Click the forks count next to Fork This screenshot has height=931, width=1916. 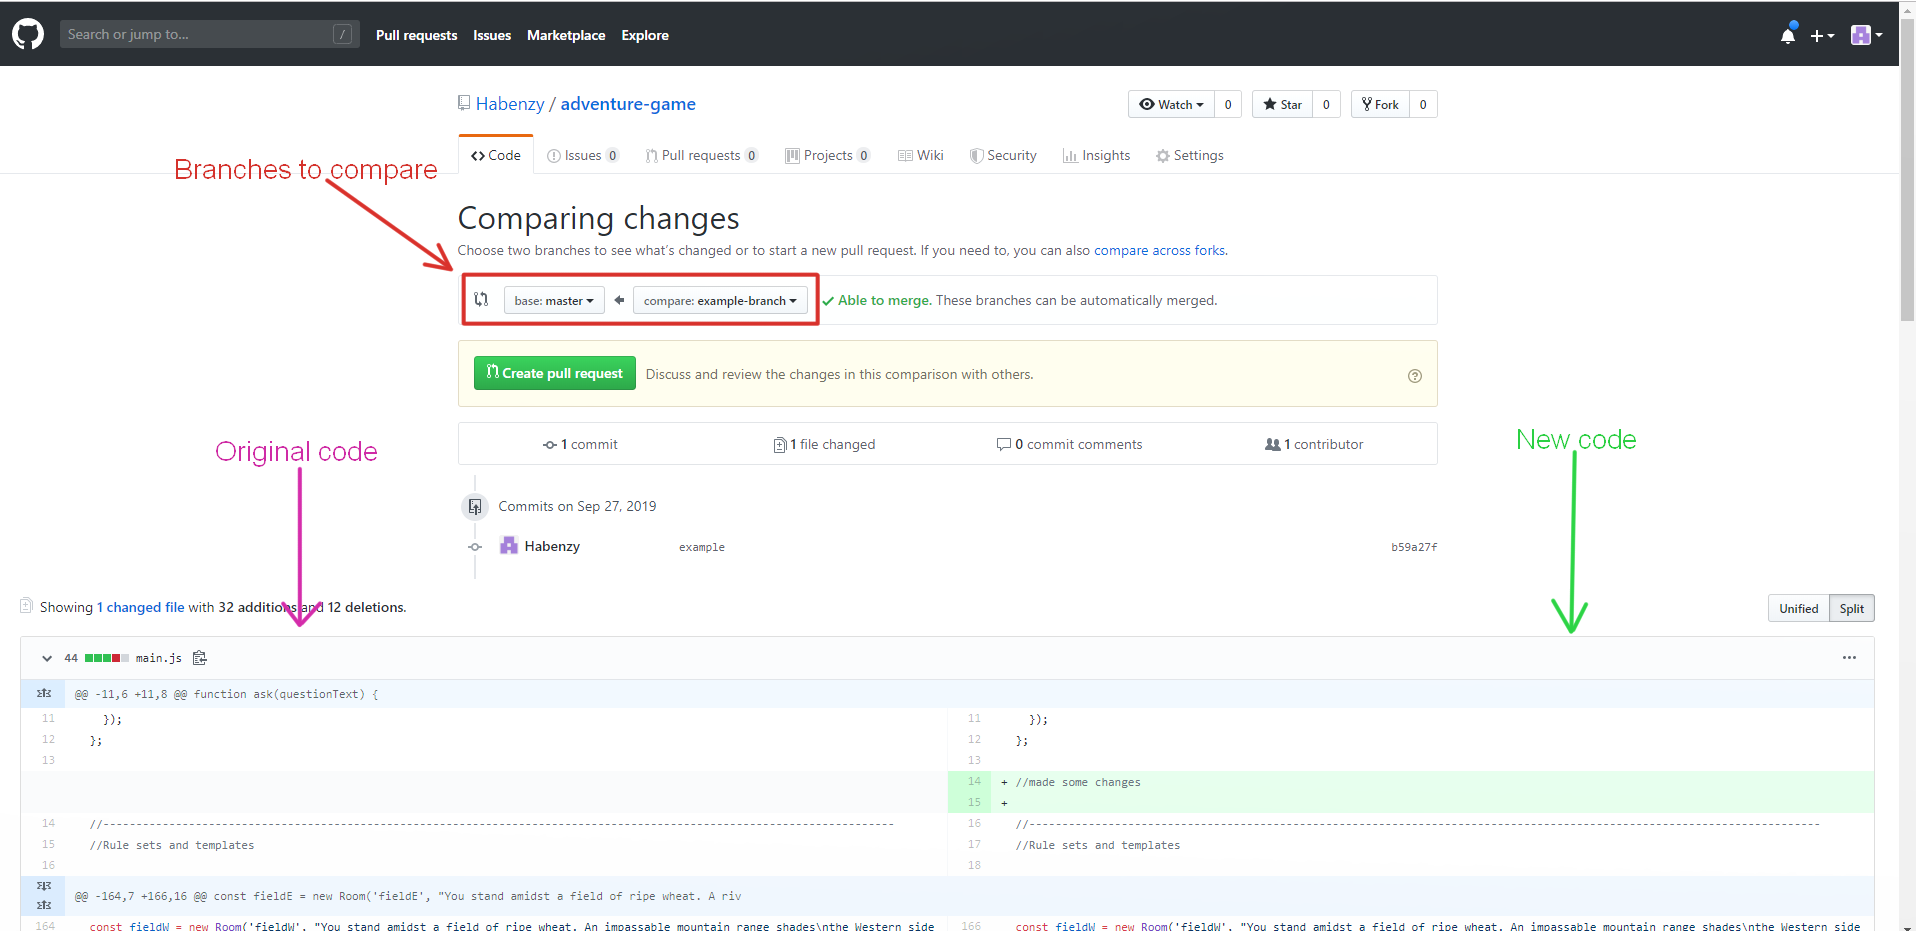(x=1423, y=104)
